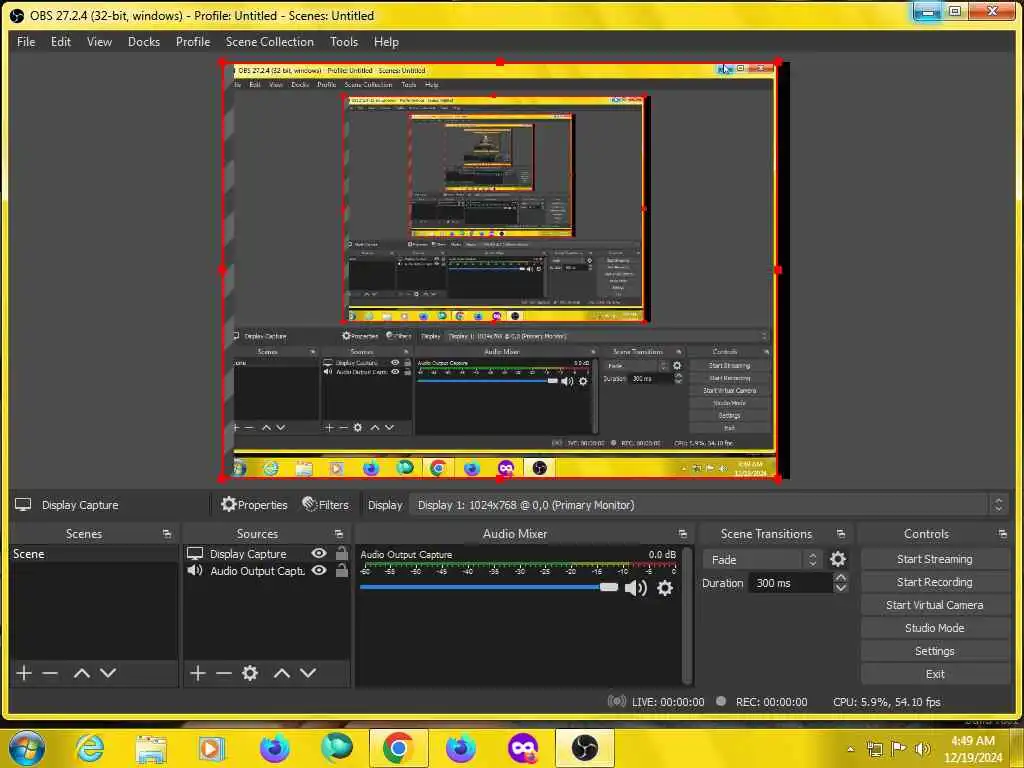Click the Audio Mixer vertical scrollbar
Viewport: 1024px width, 768px height.
tap(686, 615)
